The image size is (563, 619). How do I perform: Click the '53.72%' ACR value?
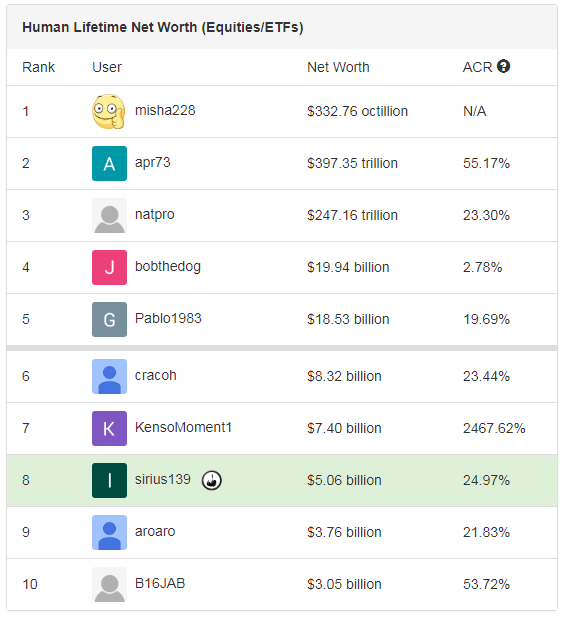tap(486, 585)
